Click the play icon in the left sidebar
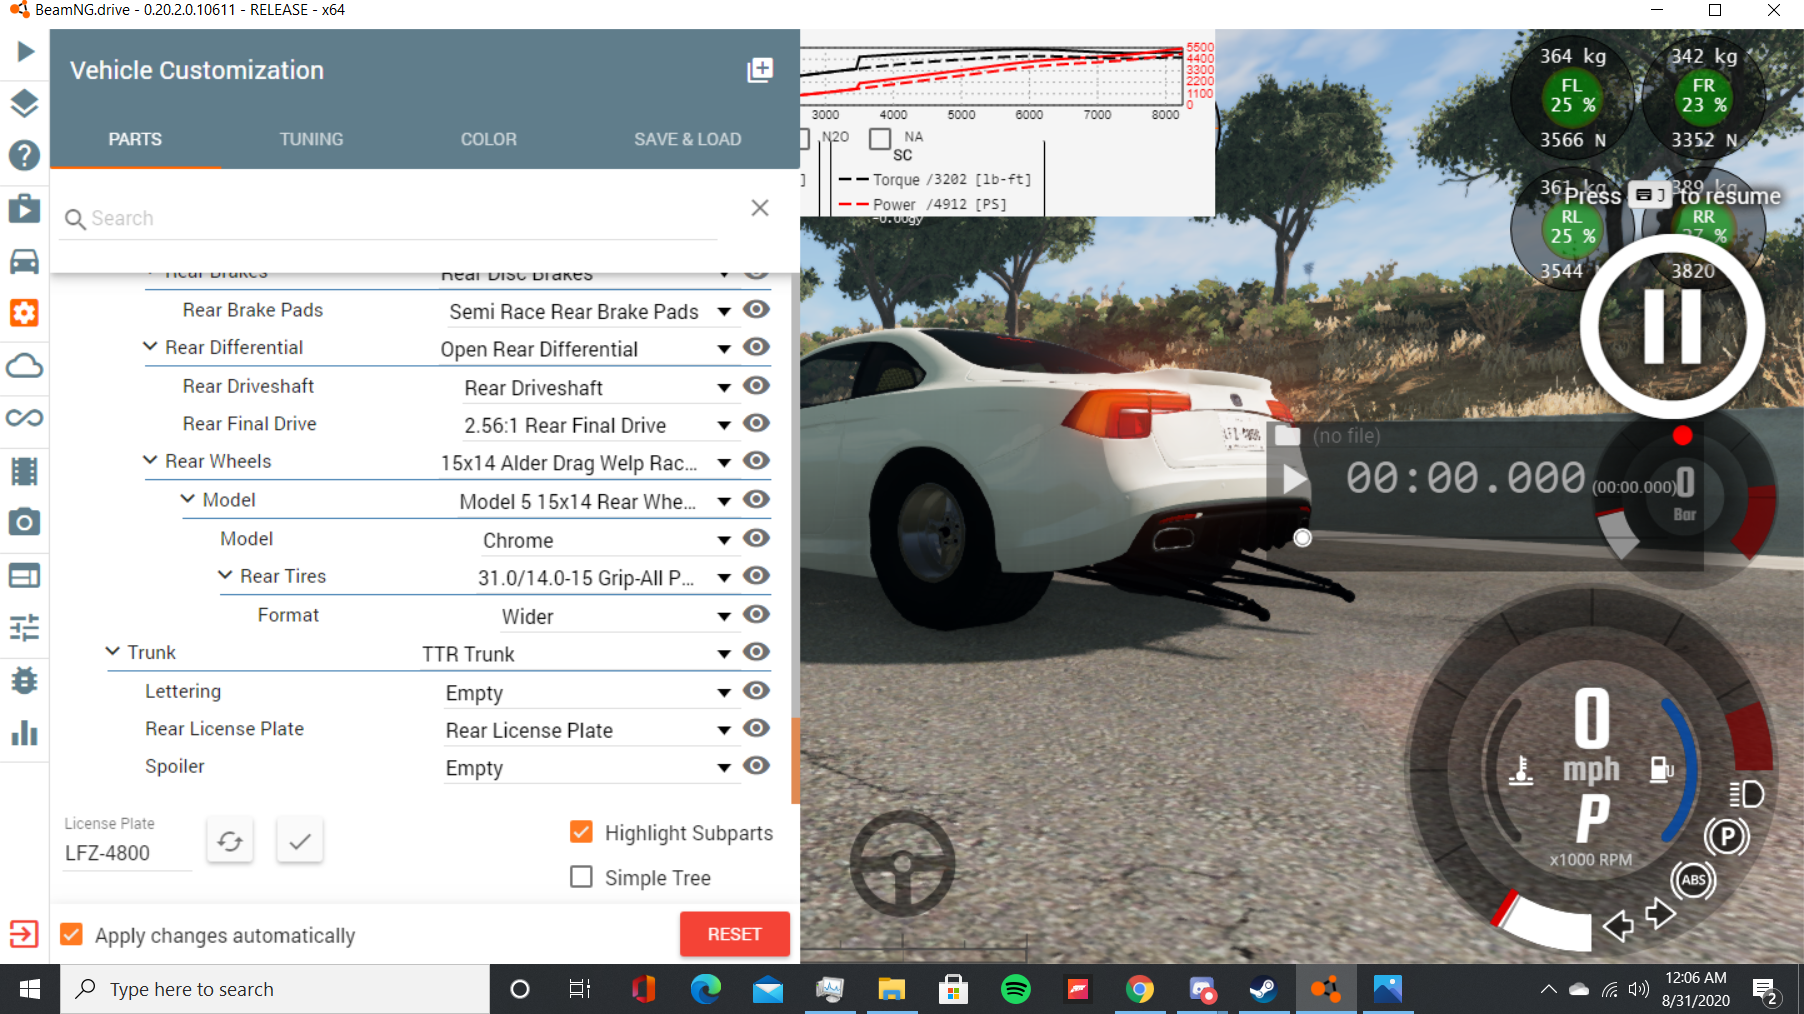 (x=25, y=51)
